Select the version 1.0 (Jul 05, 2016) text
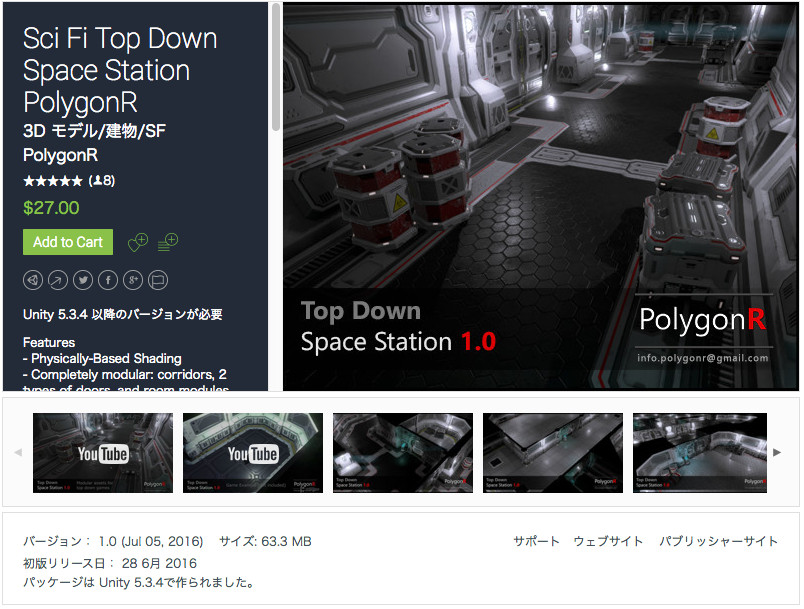The image size is (804, 609). coord(113,541)
